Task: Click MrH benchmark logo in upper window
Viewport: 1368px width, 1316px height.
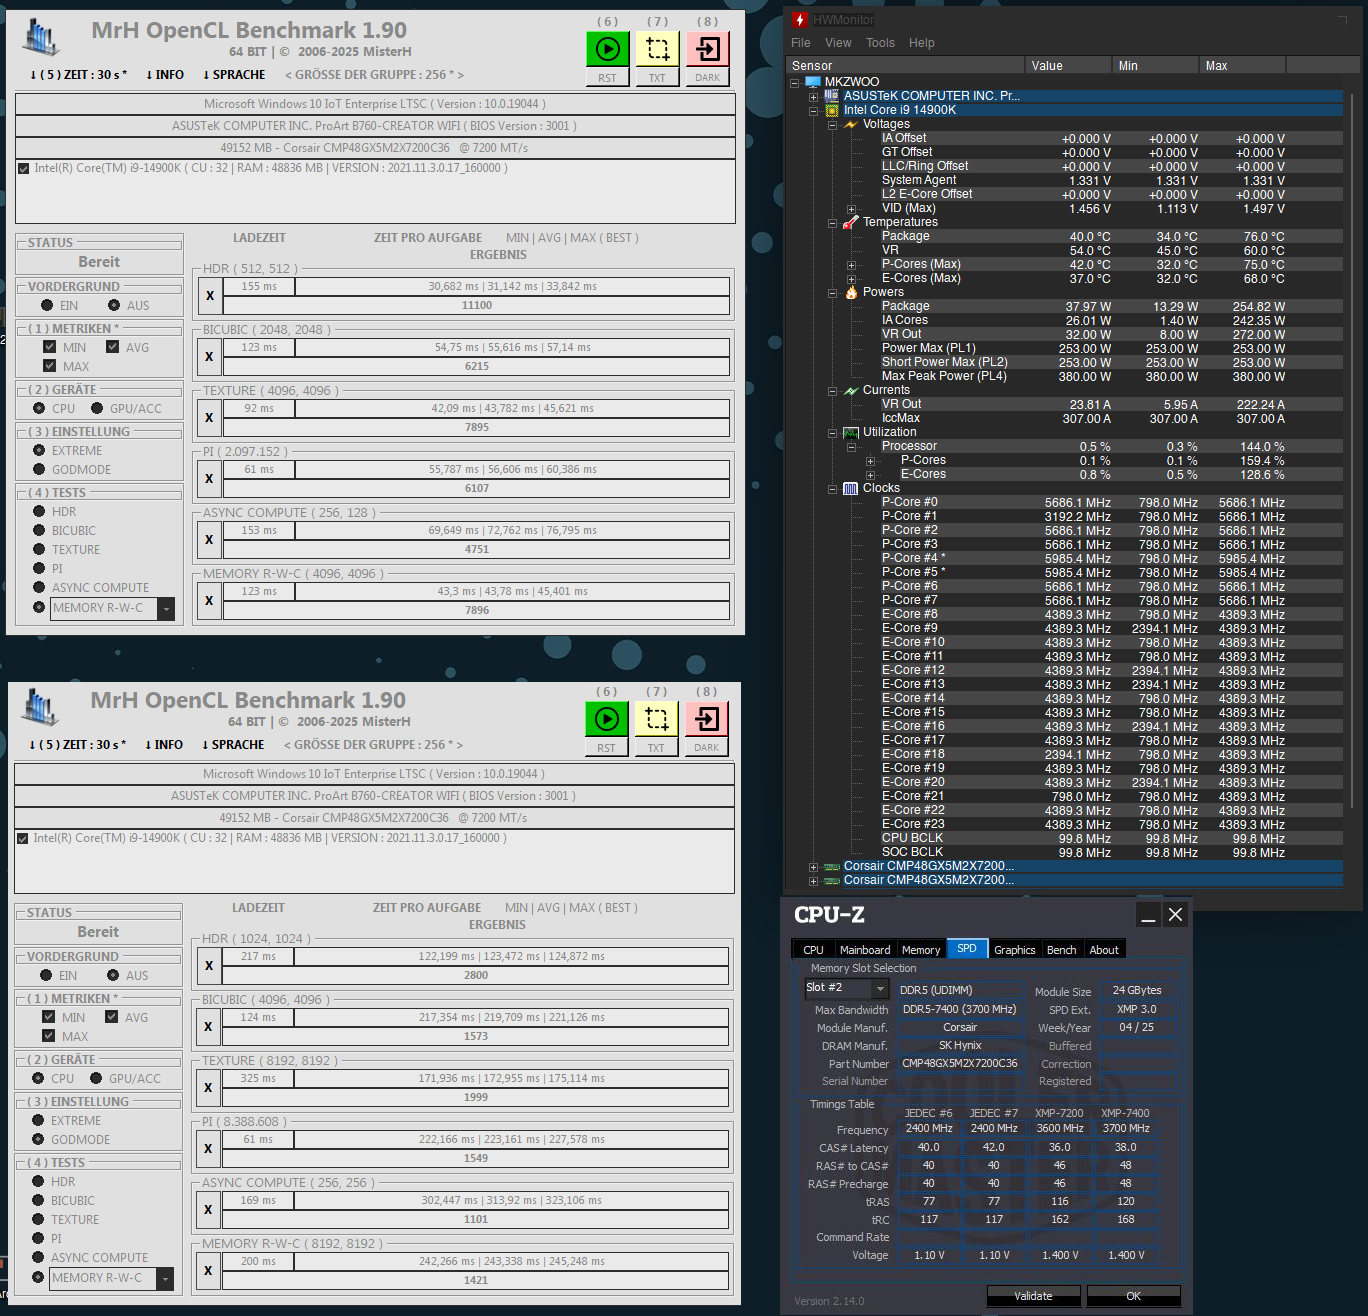Action: point(41,37)
